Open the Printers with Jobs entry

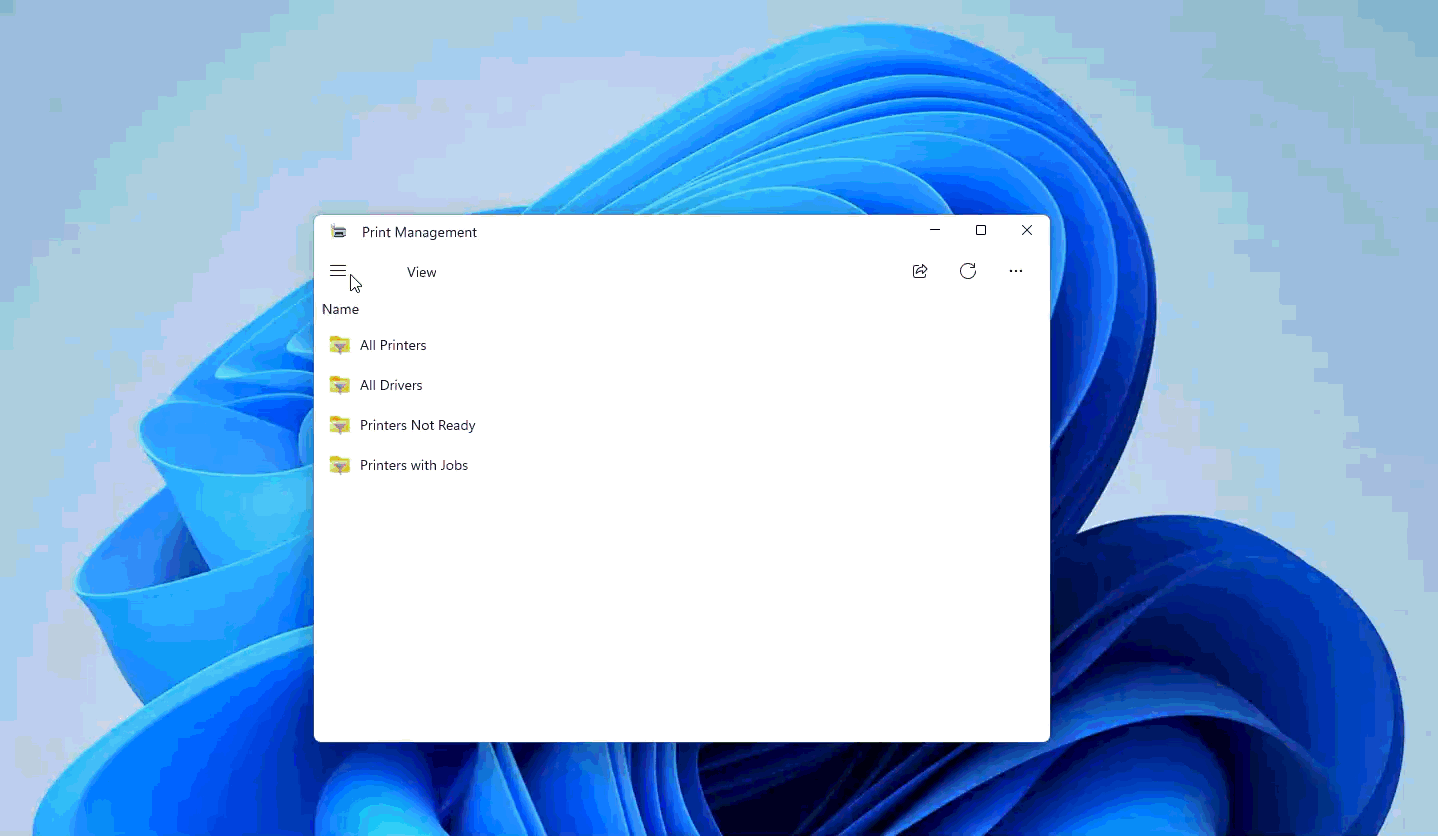[414, 465]
